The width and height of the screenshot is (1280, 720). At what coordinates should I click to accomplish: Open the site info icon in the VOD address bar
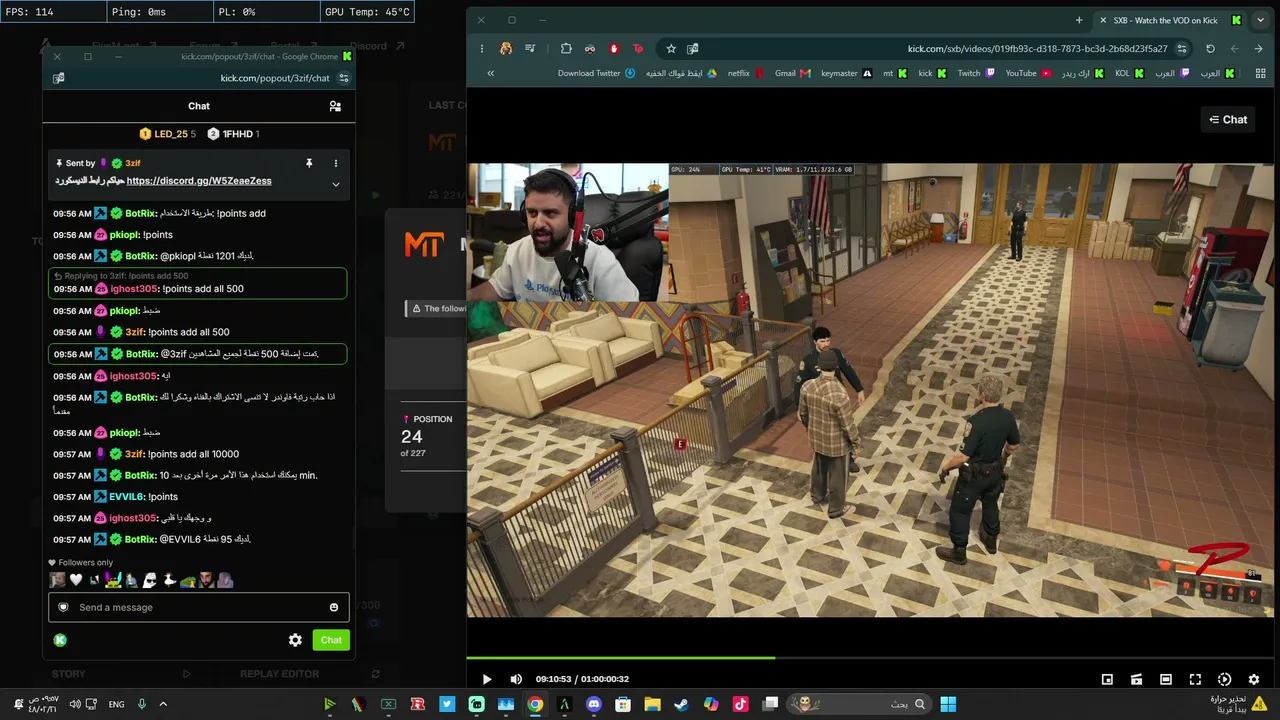pos(1182,48)
